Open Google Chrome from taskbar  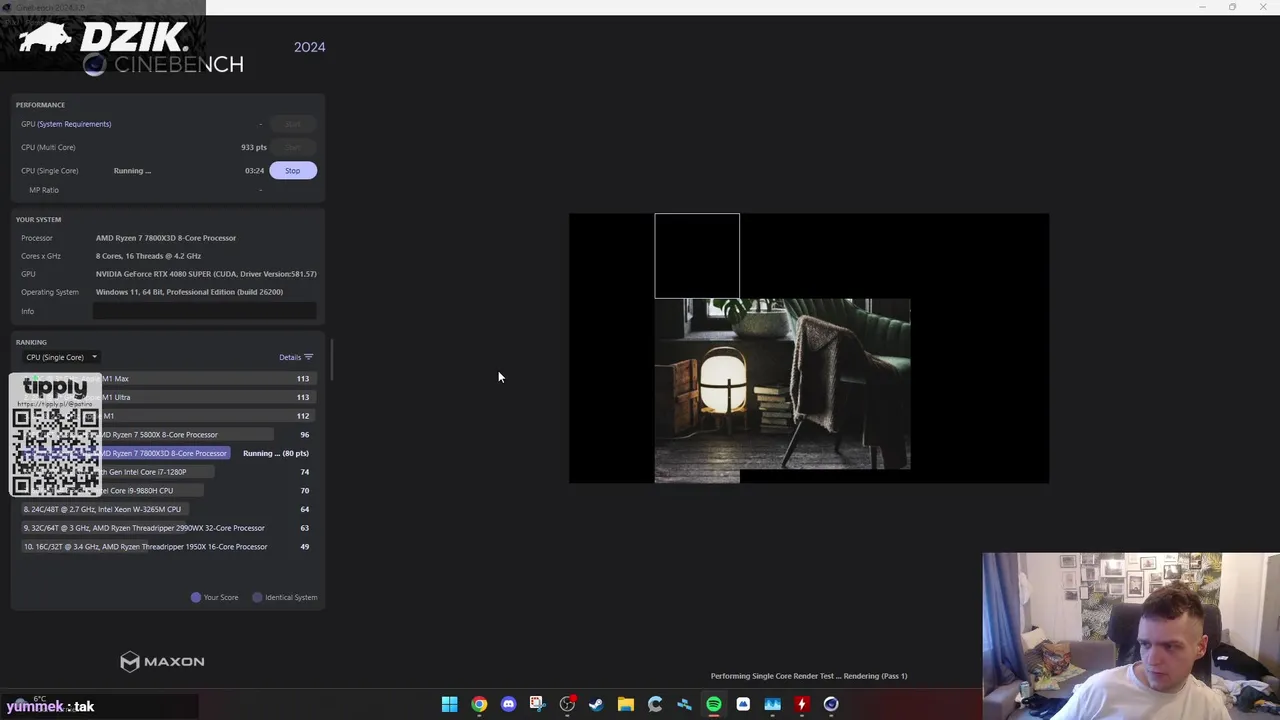point(479,704)
